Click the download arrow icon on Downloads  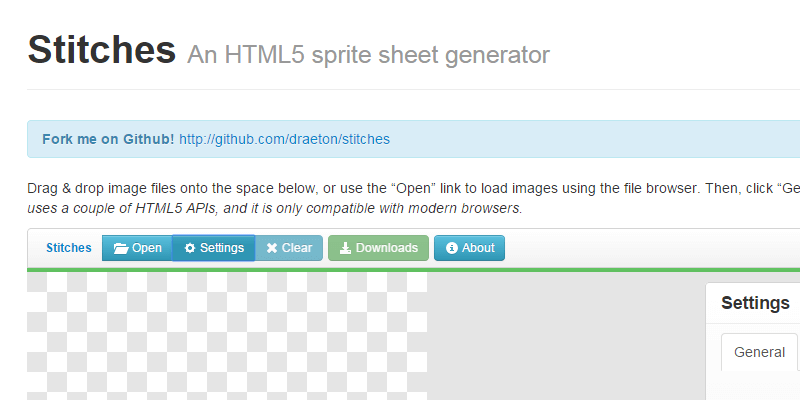(x=345, y=248)
